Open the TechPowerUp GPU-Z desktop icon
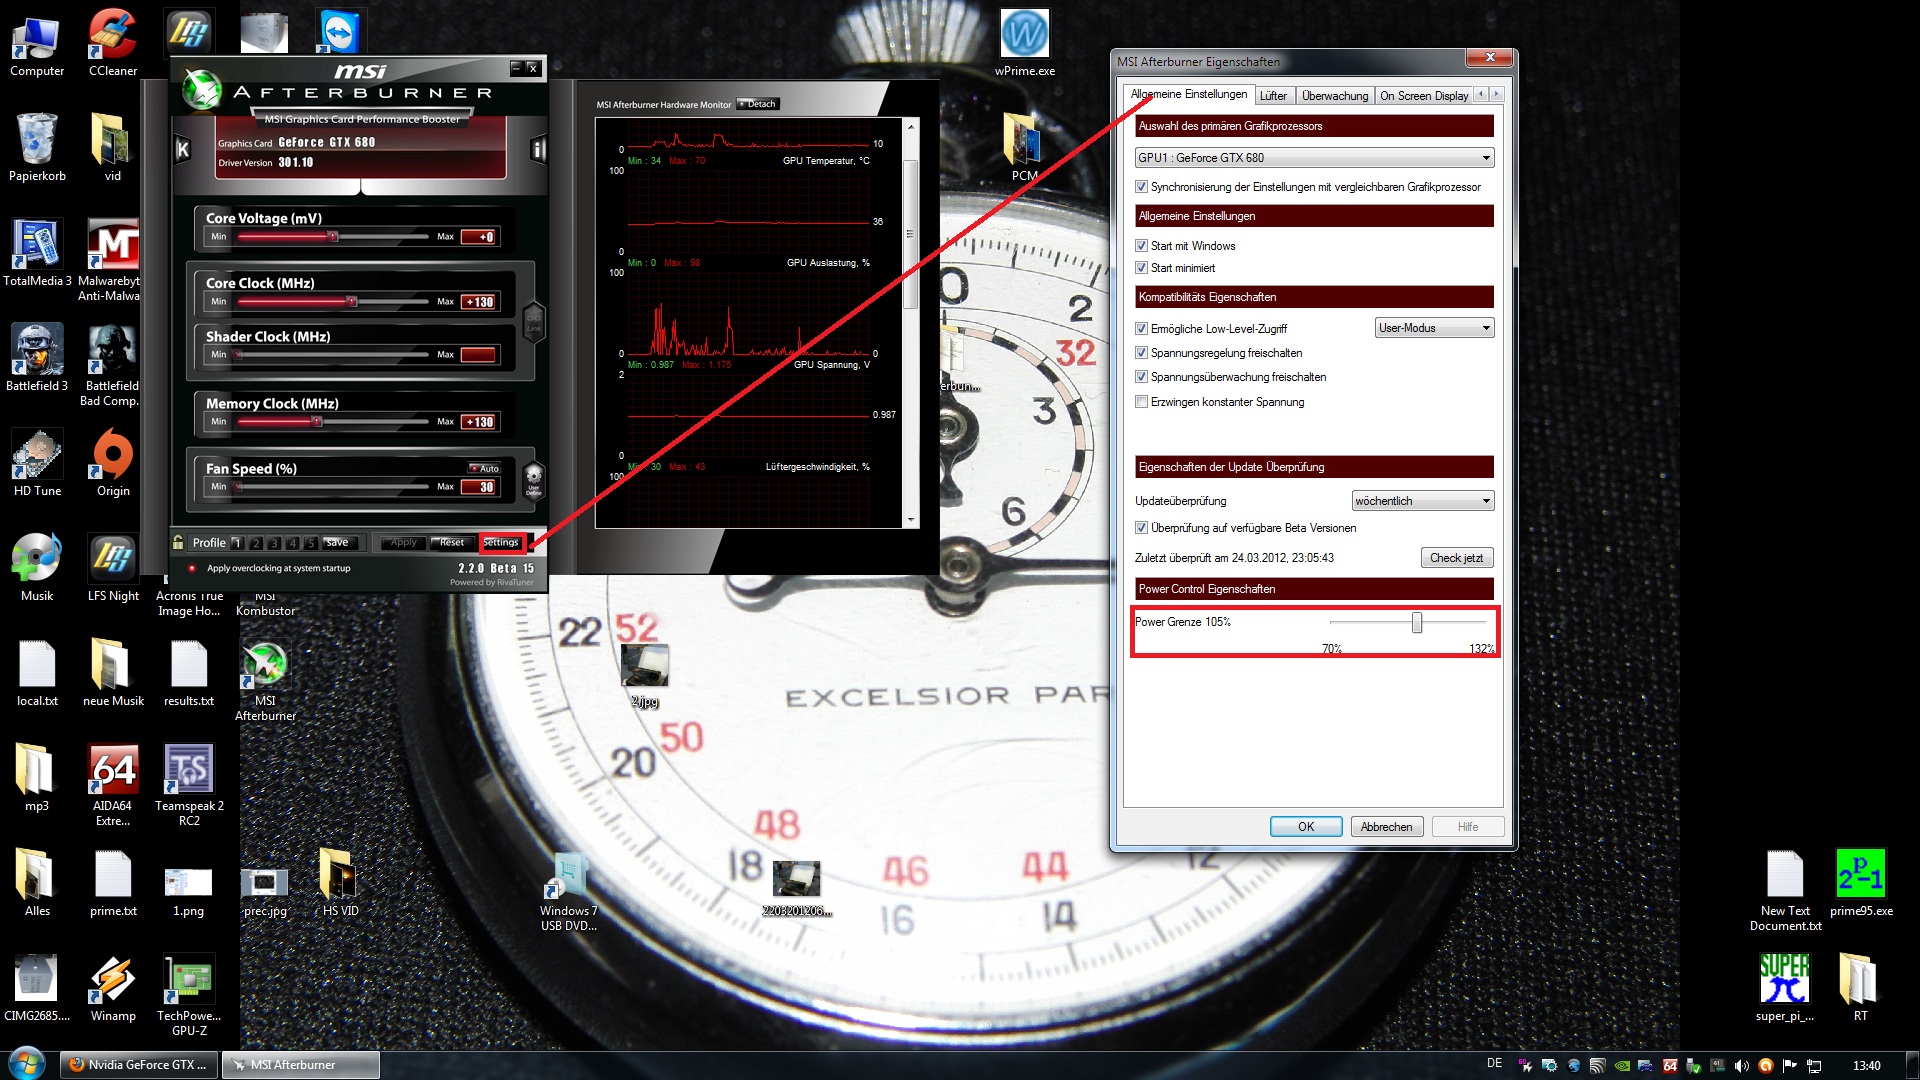 pos(189,996)
